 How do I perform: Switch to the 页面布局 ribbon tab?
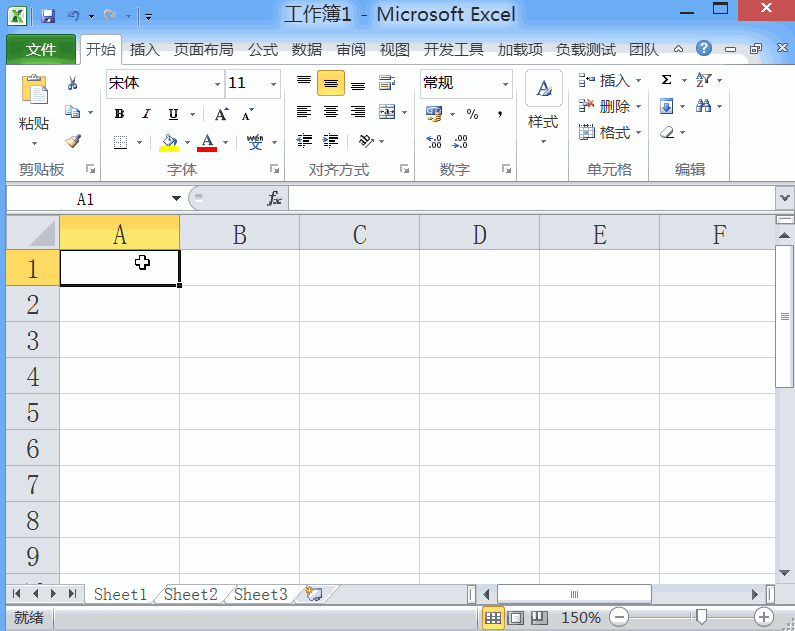(203, 50)
